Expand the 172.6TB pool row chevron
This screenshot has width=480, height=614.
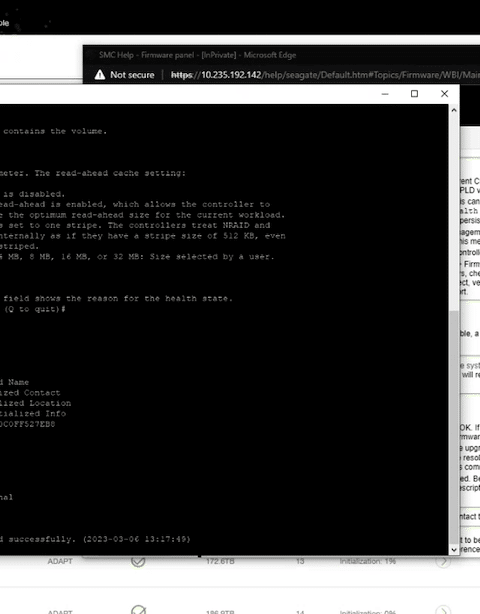point(443,561)
